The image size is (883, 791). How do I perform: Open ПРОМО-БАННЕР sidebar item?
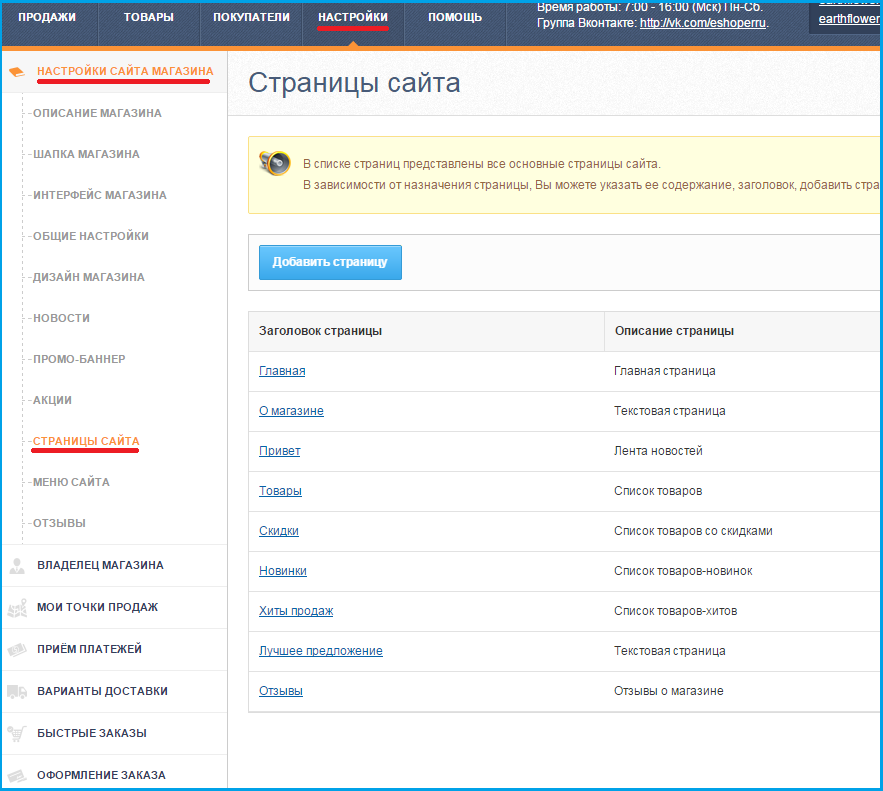[79, 359]
